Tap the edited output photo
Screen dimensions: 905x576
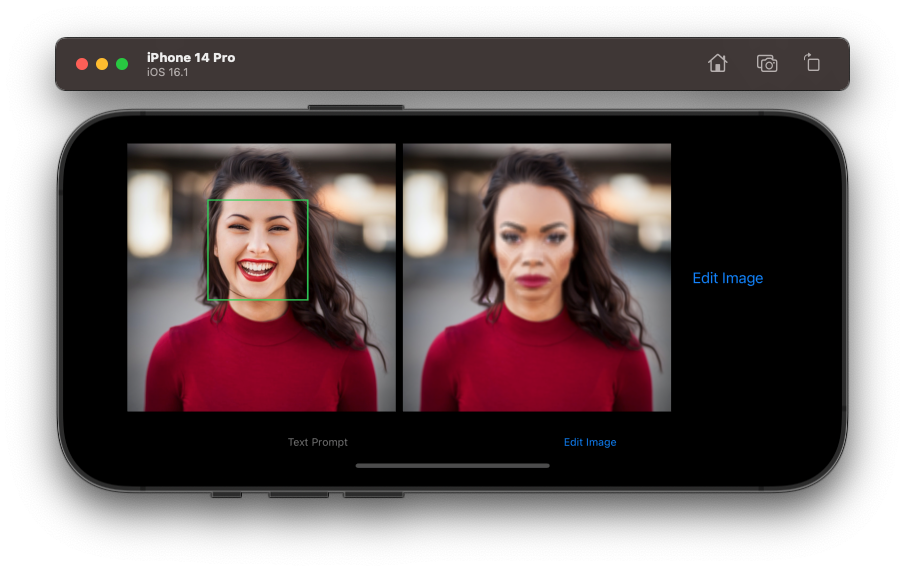pos(537,278)
